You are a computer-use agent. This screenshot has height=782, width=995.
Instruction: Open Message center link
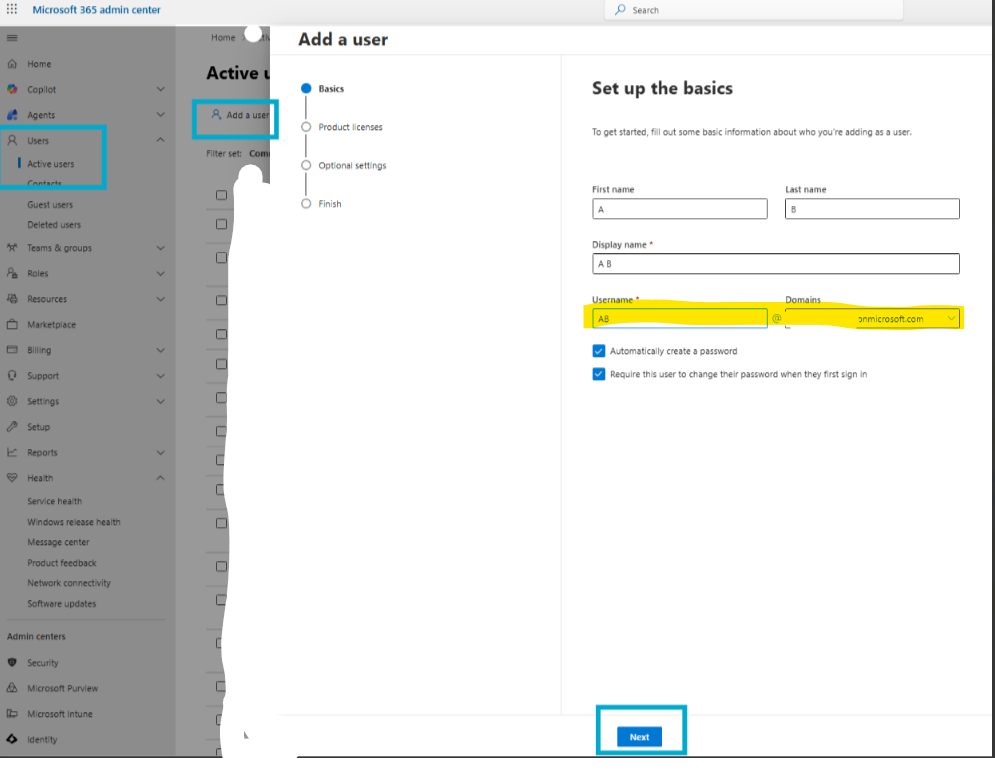pyautogui.click(x=58, y=542)
